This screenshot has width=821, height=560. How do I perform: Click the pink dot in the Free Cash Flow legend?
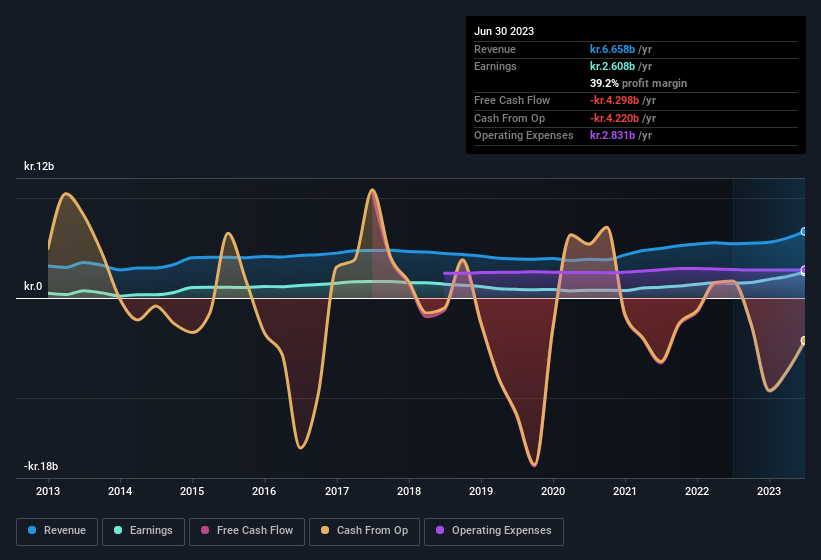(205, 530)
